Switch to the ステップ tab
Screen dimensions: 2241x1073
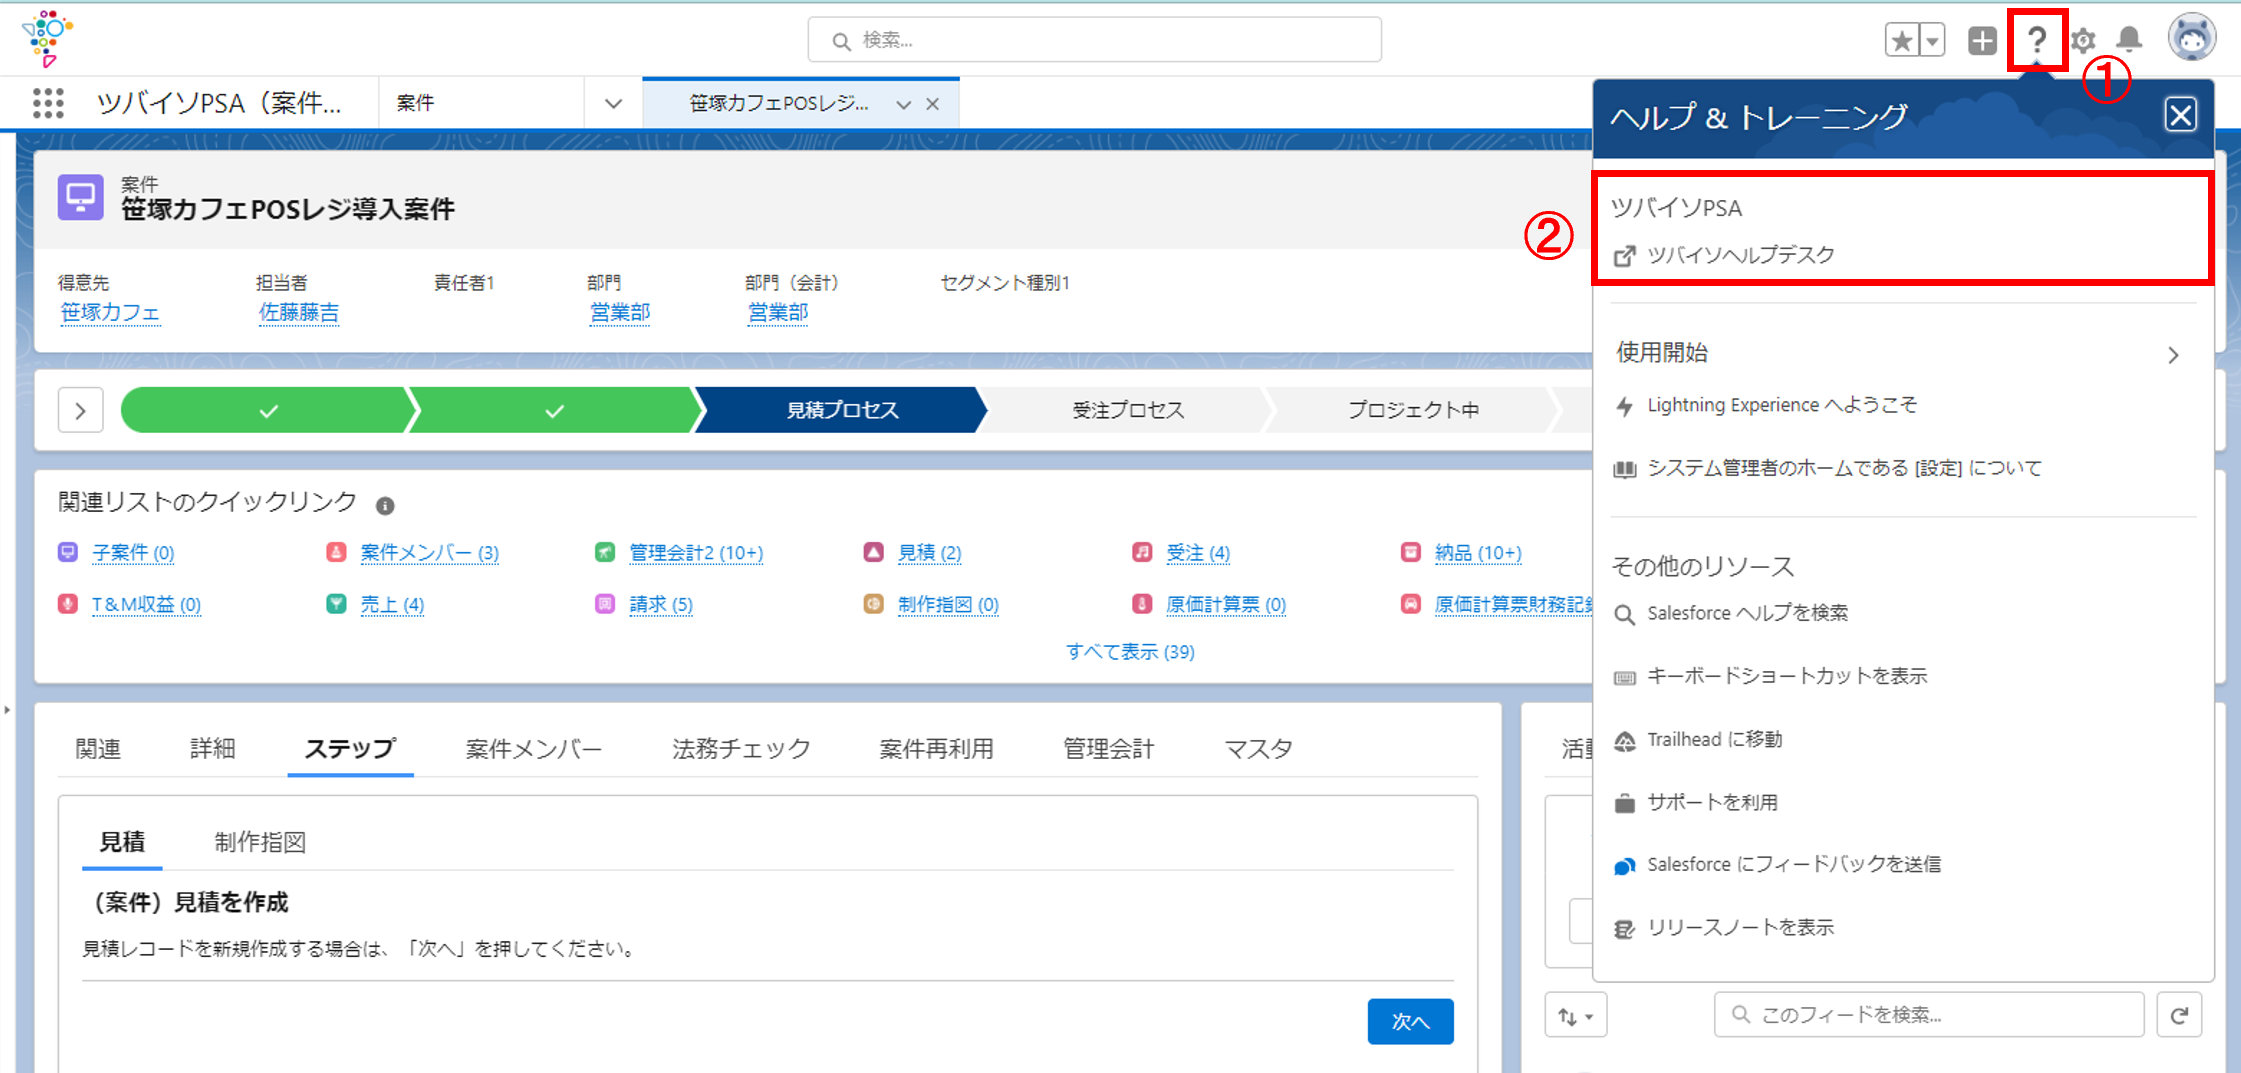coord(350,748)
